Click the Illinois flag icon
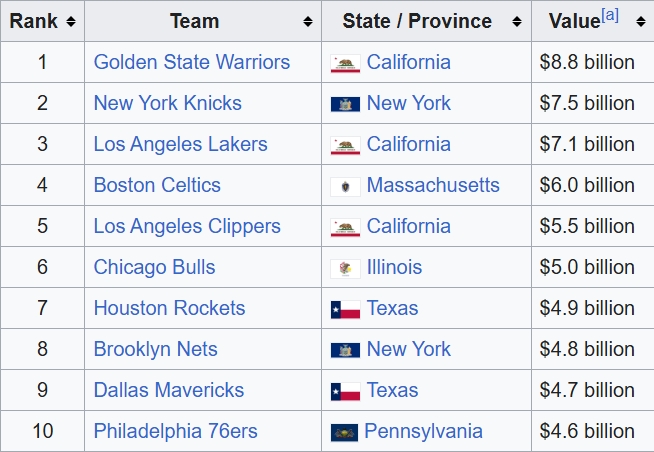Viewport: 654px width, 452px height. coord(345,268)
